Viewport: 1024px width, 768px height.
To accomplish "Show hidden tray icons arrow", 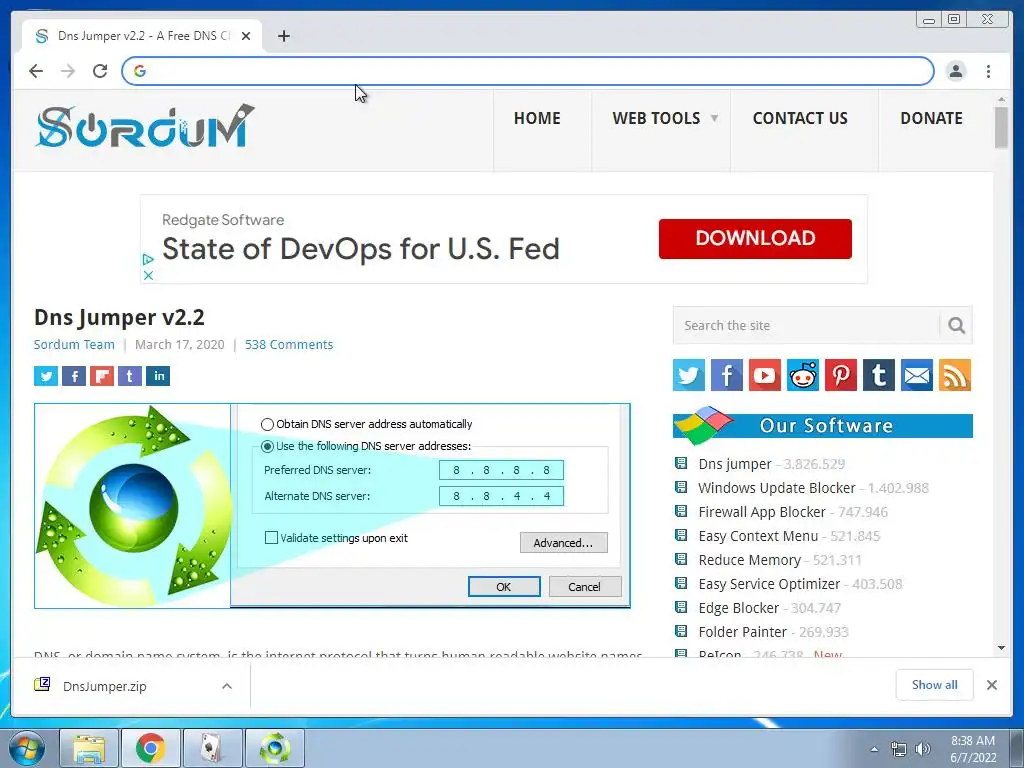I will pyautogui.click(x=874, y=749).
